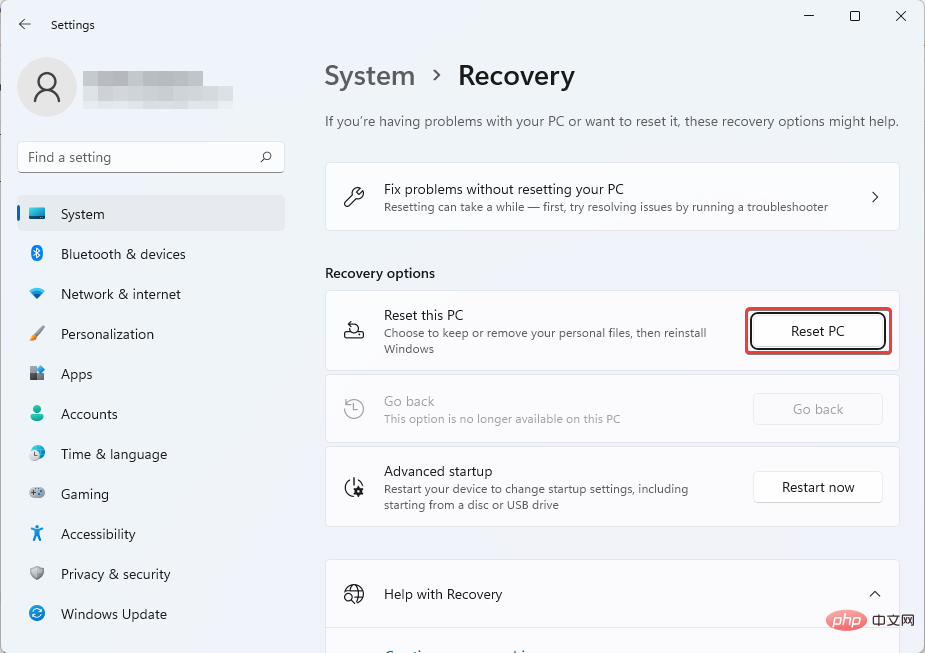
Task: Click the Time & language clock icon
Action: point(37,454)
